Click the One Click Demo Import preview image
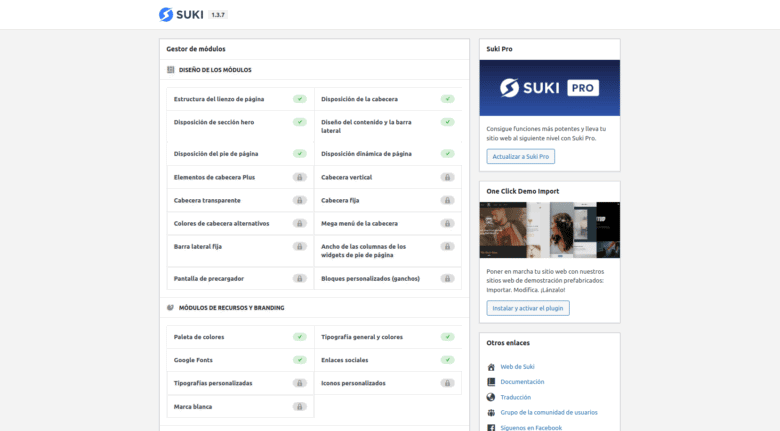Image resolution: width=780 pixels, height=431 pixels. coord(550,230)
